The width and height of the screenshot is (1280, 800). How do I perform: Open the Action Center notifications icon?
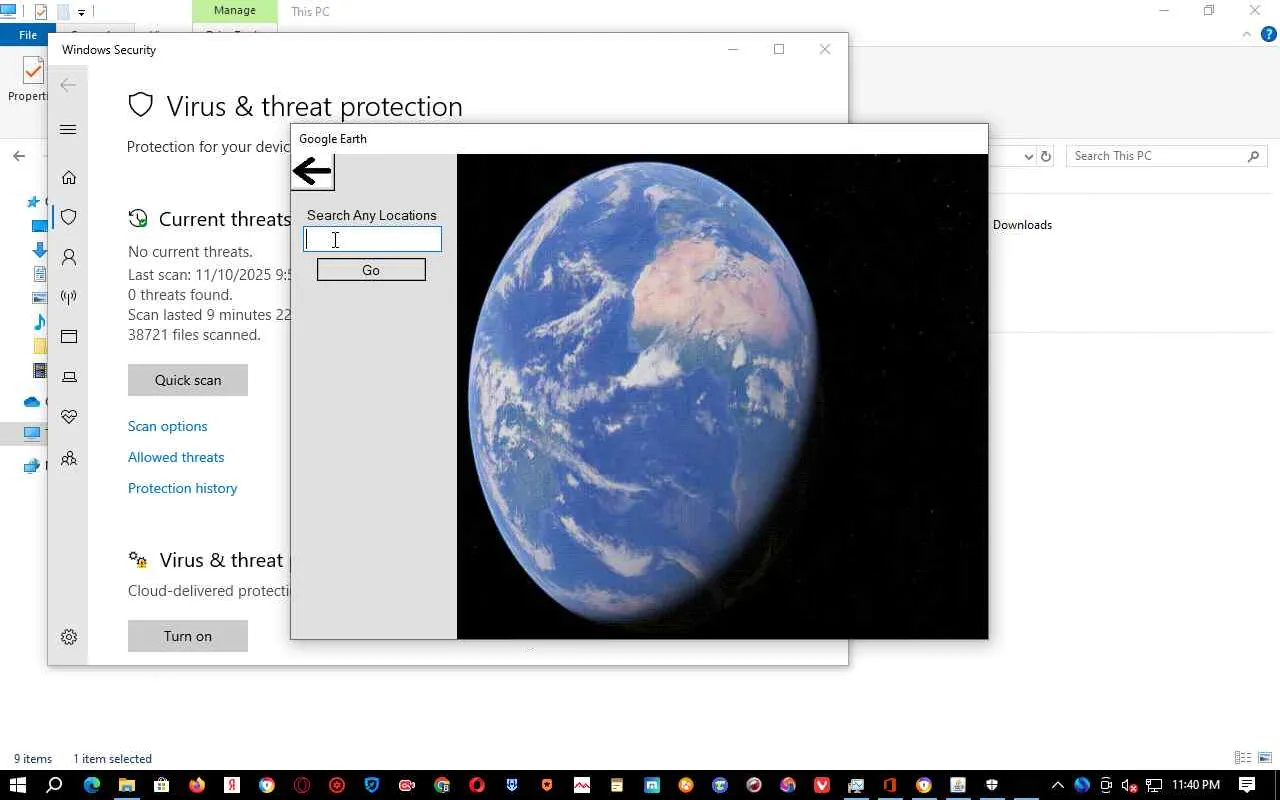click(x=1247, y=785)
